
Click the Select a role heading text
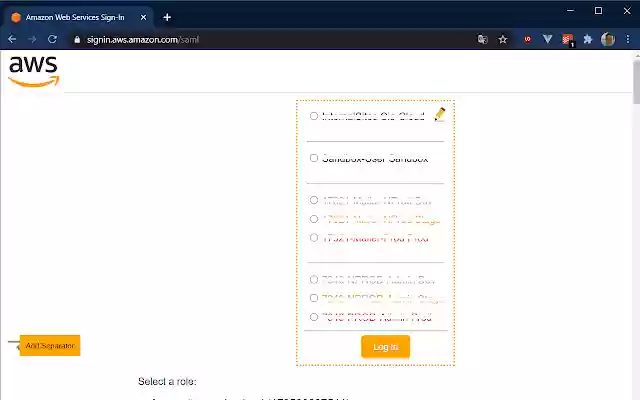167,381
